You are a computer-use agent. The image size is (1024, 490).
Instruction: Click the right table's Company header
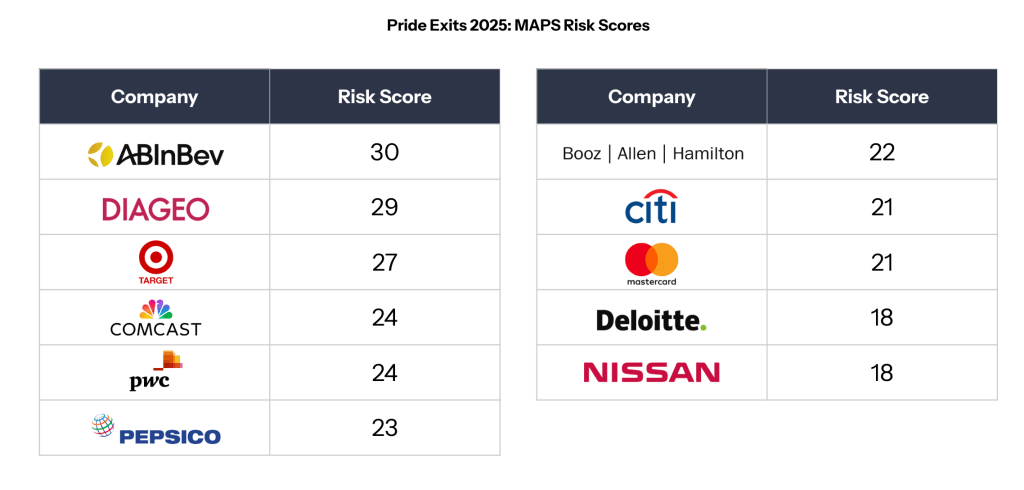[x=651, y=97]
